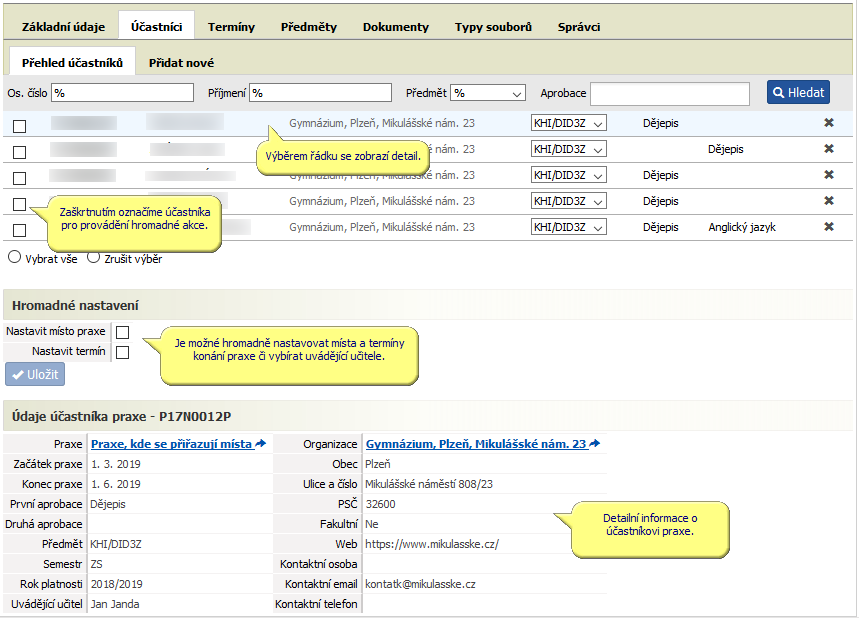Select email kontatk@mikulasske.cz
The image size is (859, 618).
coord(420,584)
